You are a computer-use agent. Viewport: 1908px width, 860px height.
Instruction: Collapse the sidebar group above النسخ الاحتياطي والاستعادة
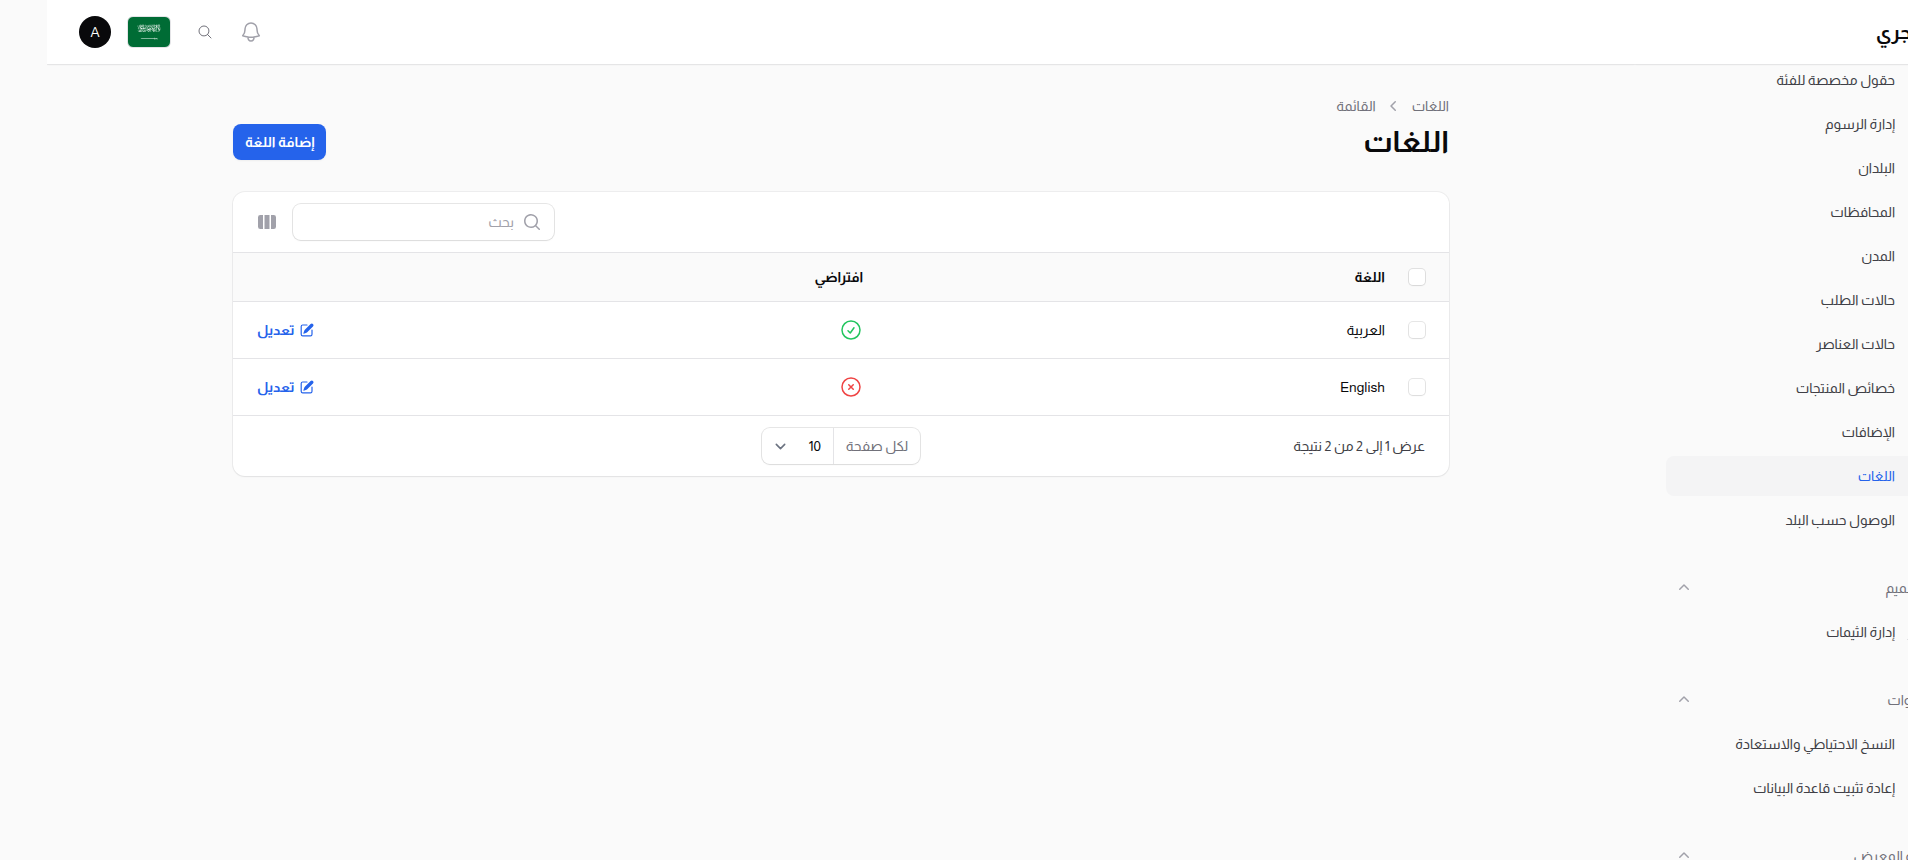click(x=1684, y=700)
